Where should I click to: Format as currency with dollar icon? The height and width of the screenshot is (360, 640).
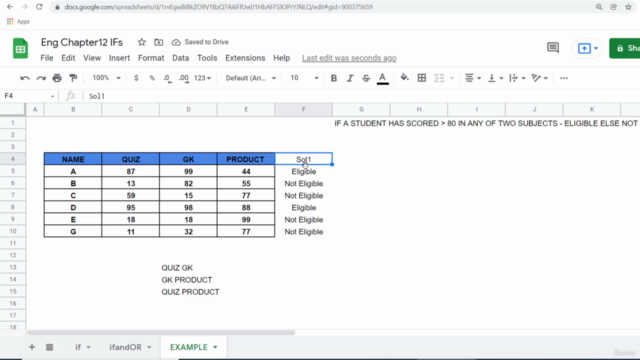coord(136,78)
